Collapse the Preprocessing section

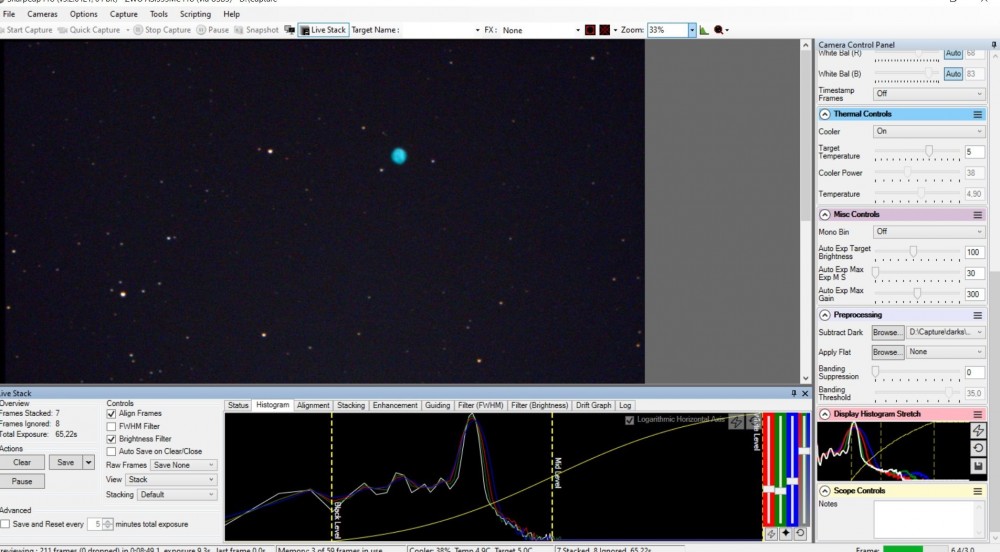tap(825, 315)
